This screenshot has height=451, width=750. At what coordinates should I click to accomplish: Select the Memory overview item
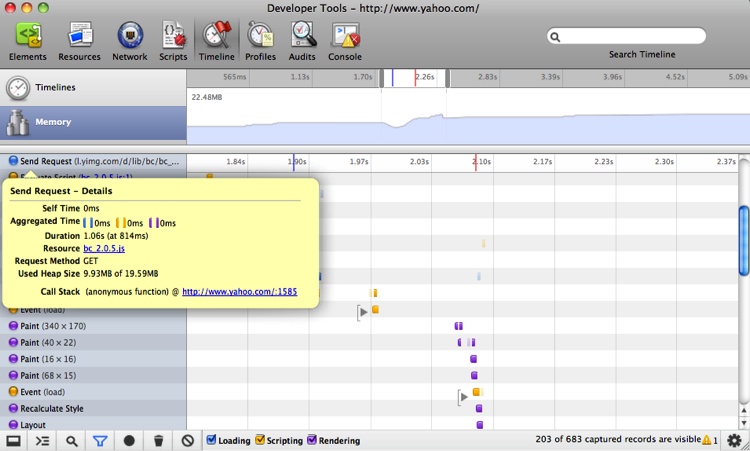(93, 123)
